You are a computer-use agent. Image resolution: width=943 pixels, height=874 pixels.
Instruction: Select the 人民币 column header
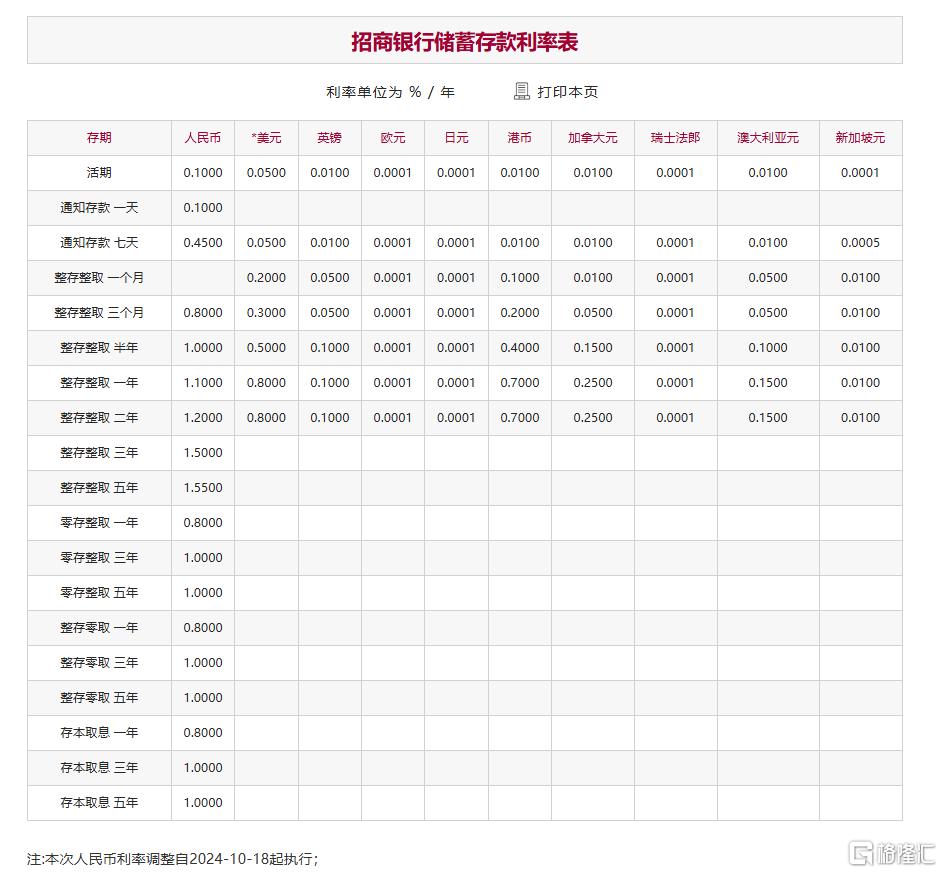click(x=202, y=138)
